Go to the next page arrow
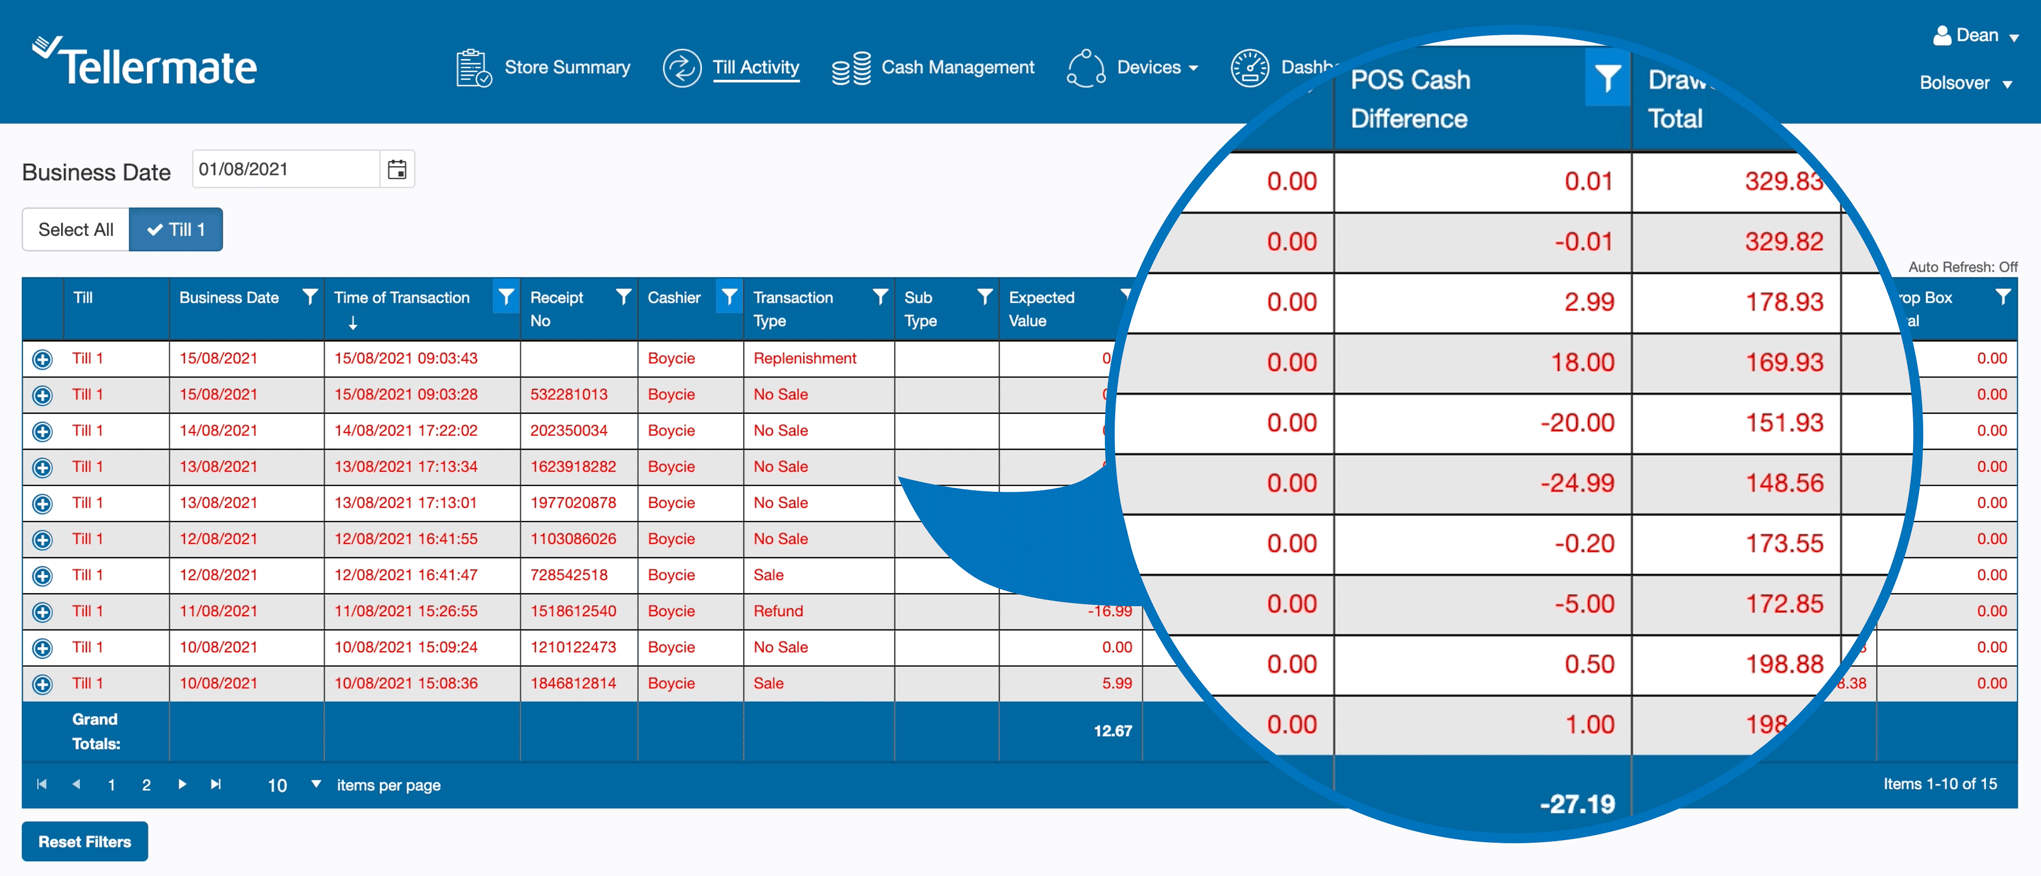The height and width of the screenshot is (876, 2041). click(x=182, y=785)
